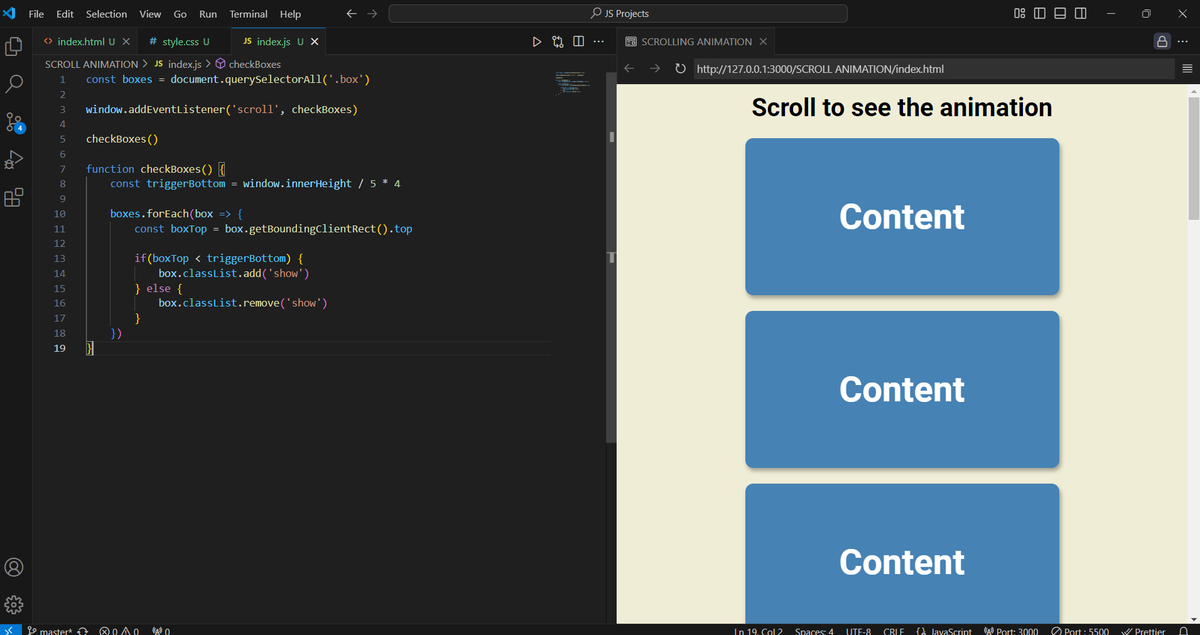Viewport: 1200px width, 635px height.
Task: Click the SCROLL ANIMATION breadcrumb folder
Action: 91,64
